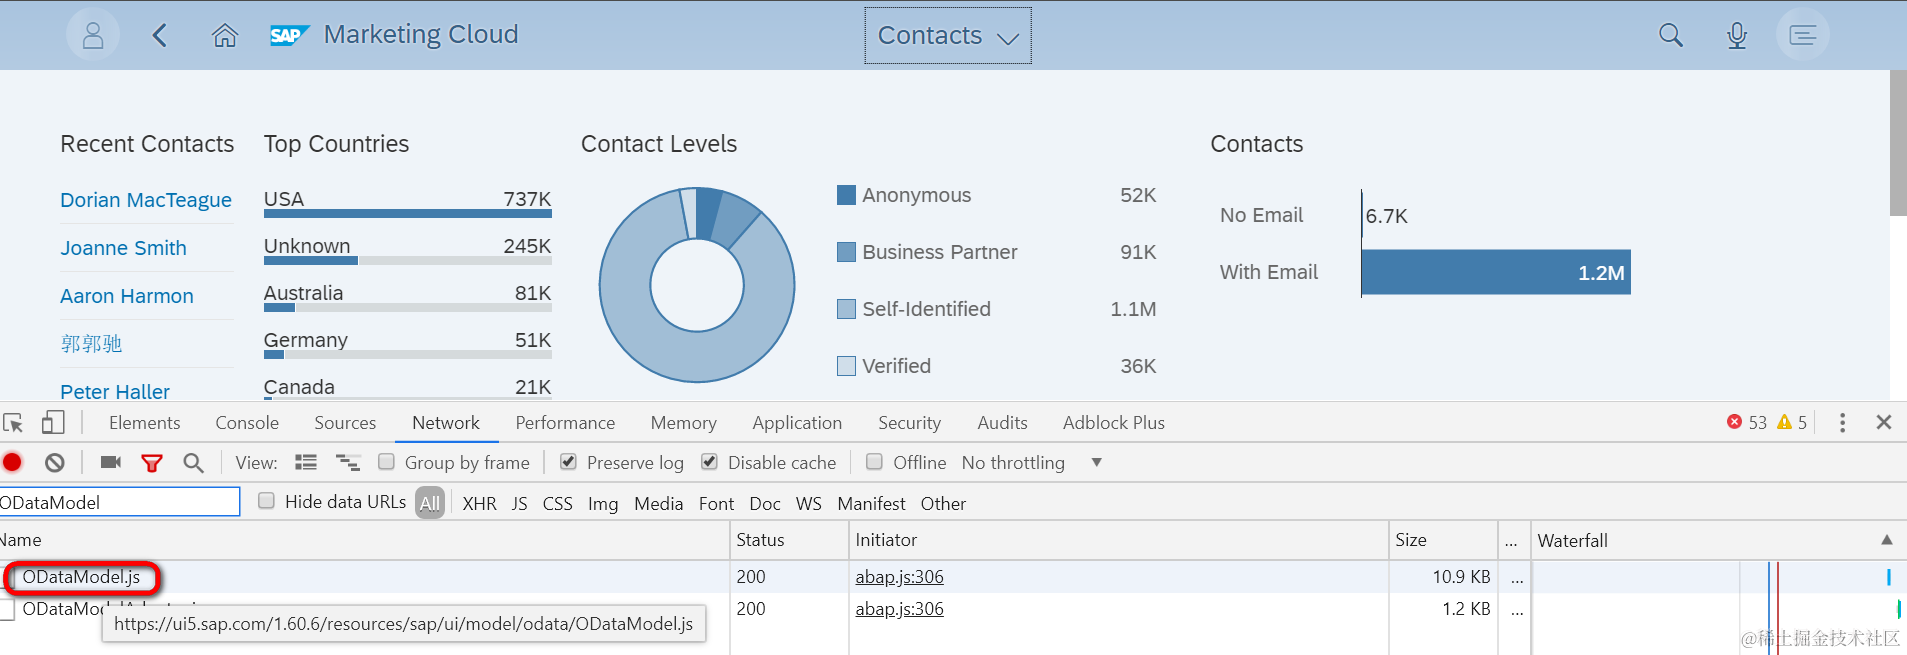Open the search magnifier in header
The image size is (1907, 655).
pyautogui.click(x=1670, y=36)
